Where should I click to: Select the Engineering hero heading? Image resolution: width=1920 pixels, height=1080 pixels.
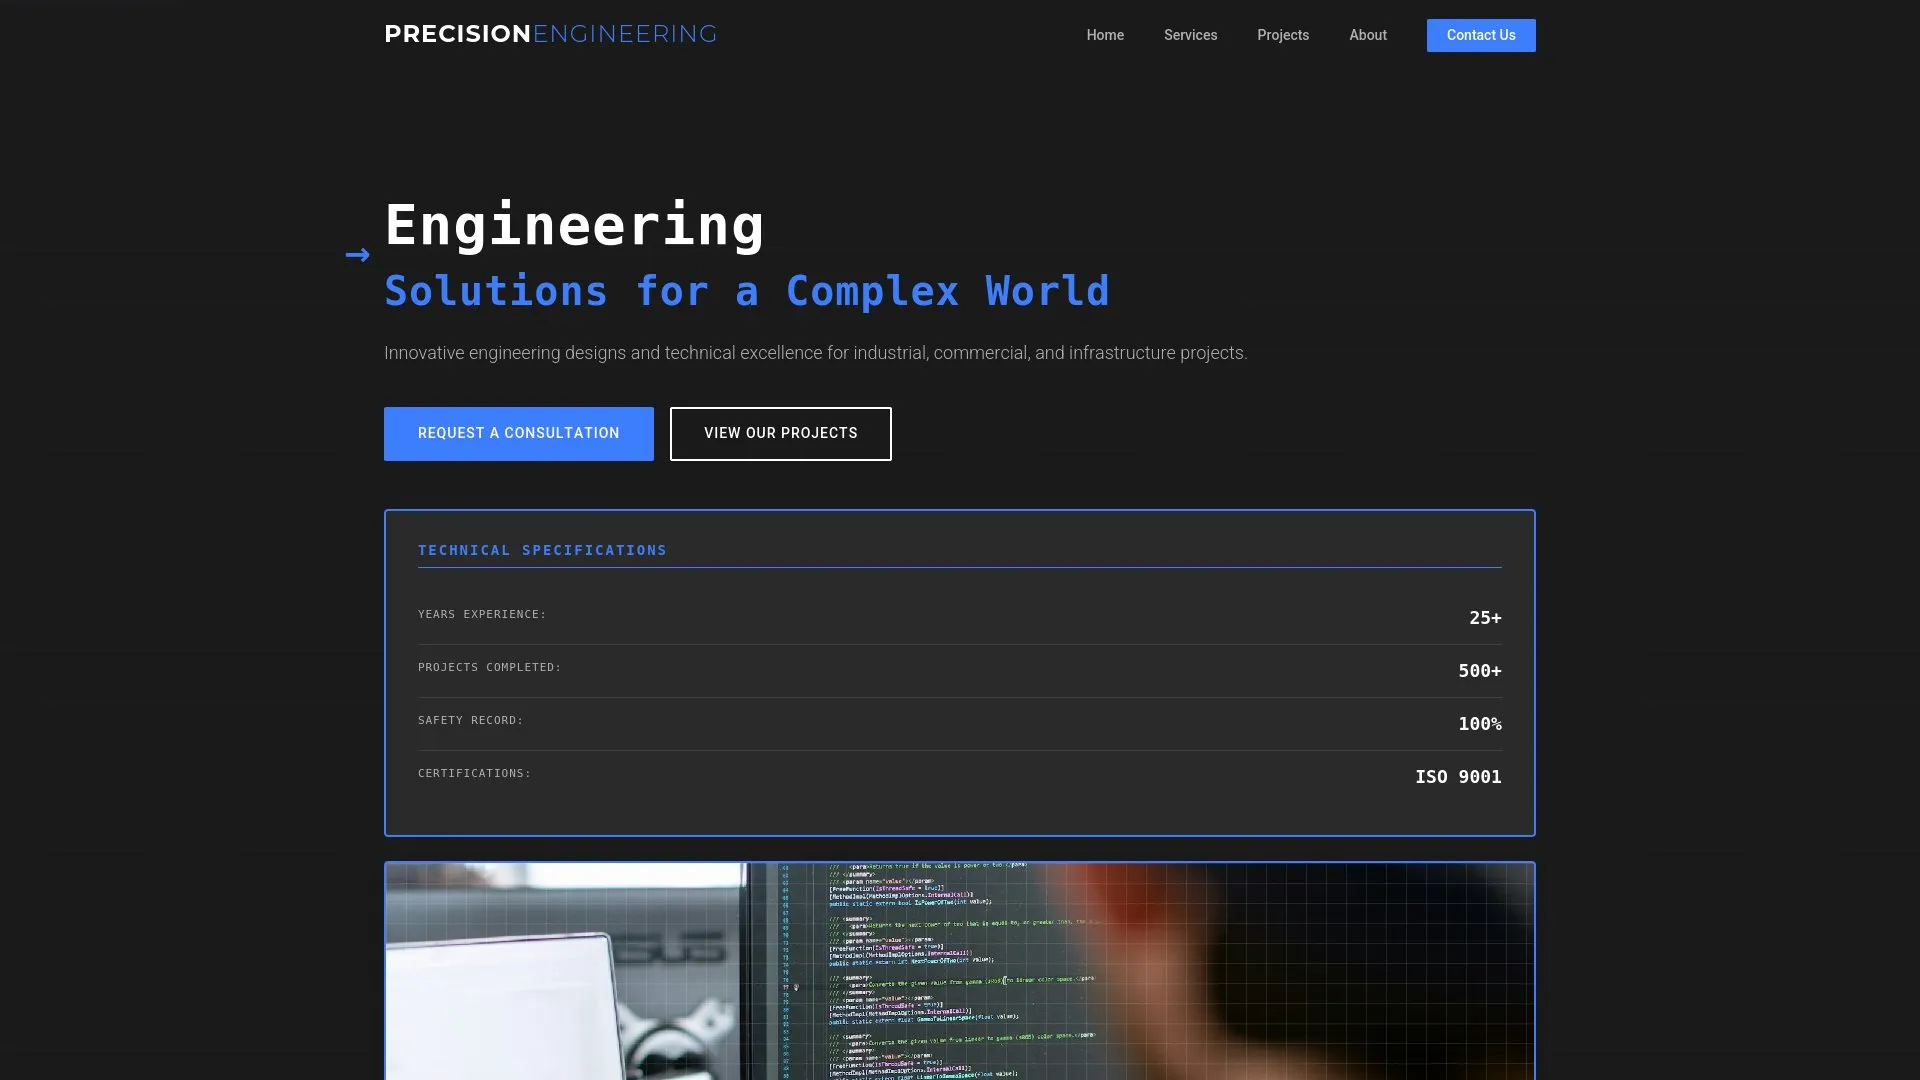tap(574, 224)
